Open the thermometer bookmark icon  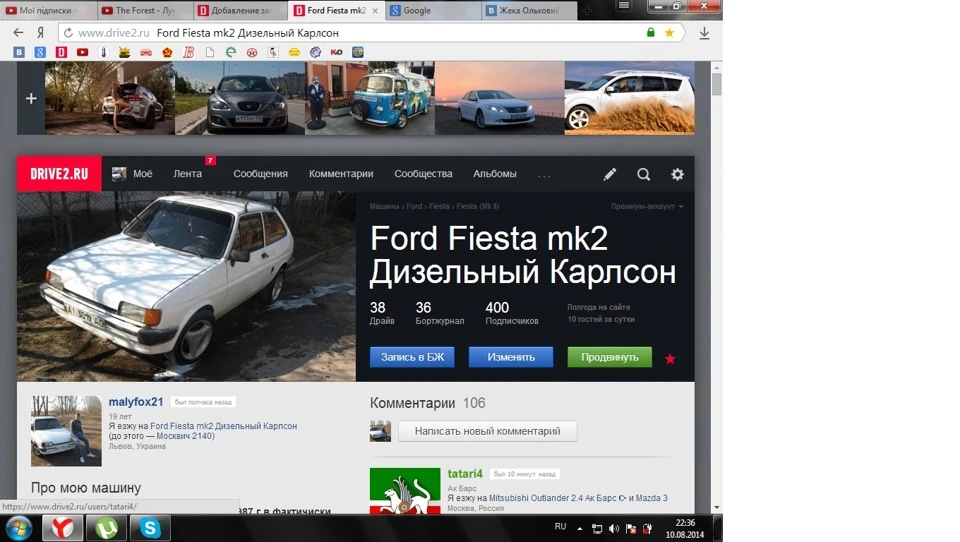(x=103, y=52)
